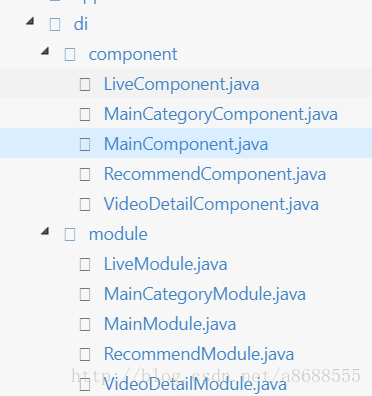This screenshot has height=396, width=372.
Task: Click the RecommendComponent.java file icon
Action: point(85,174)
